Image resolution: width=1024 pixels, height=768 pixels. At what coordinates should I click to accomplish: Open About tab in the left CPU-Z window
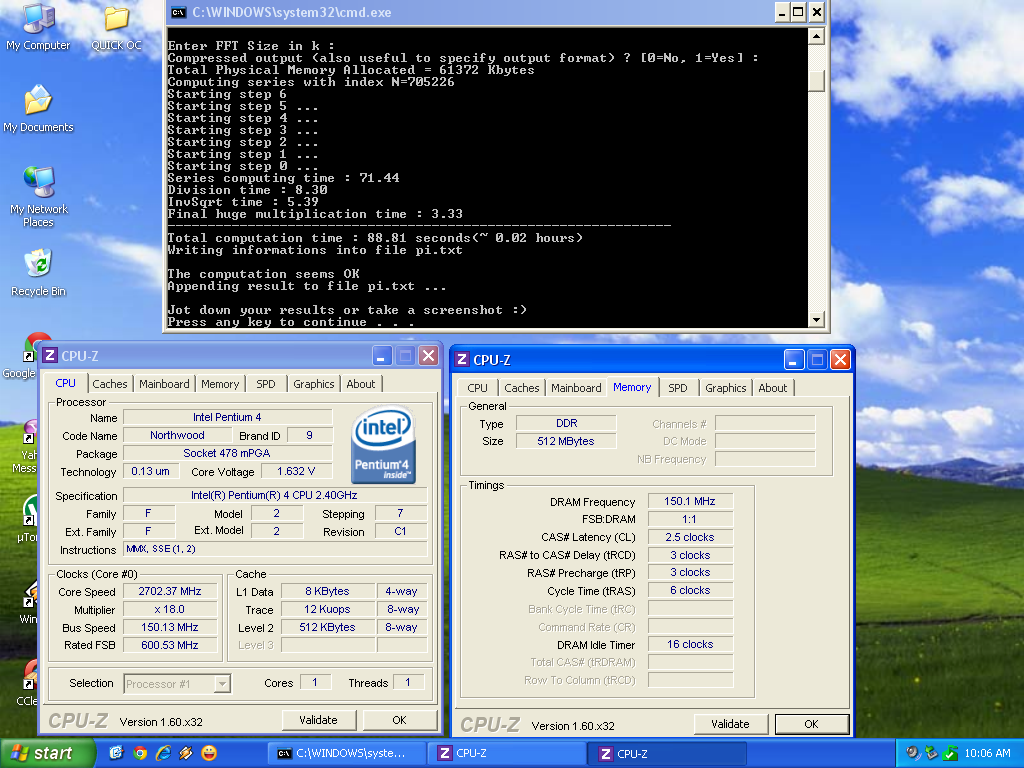coord(360,384)
